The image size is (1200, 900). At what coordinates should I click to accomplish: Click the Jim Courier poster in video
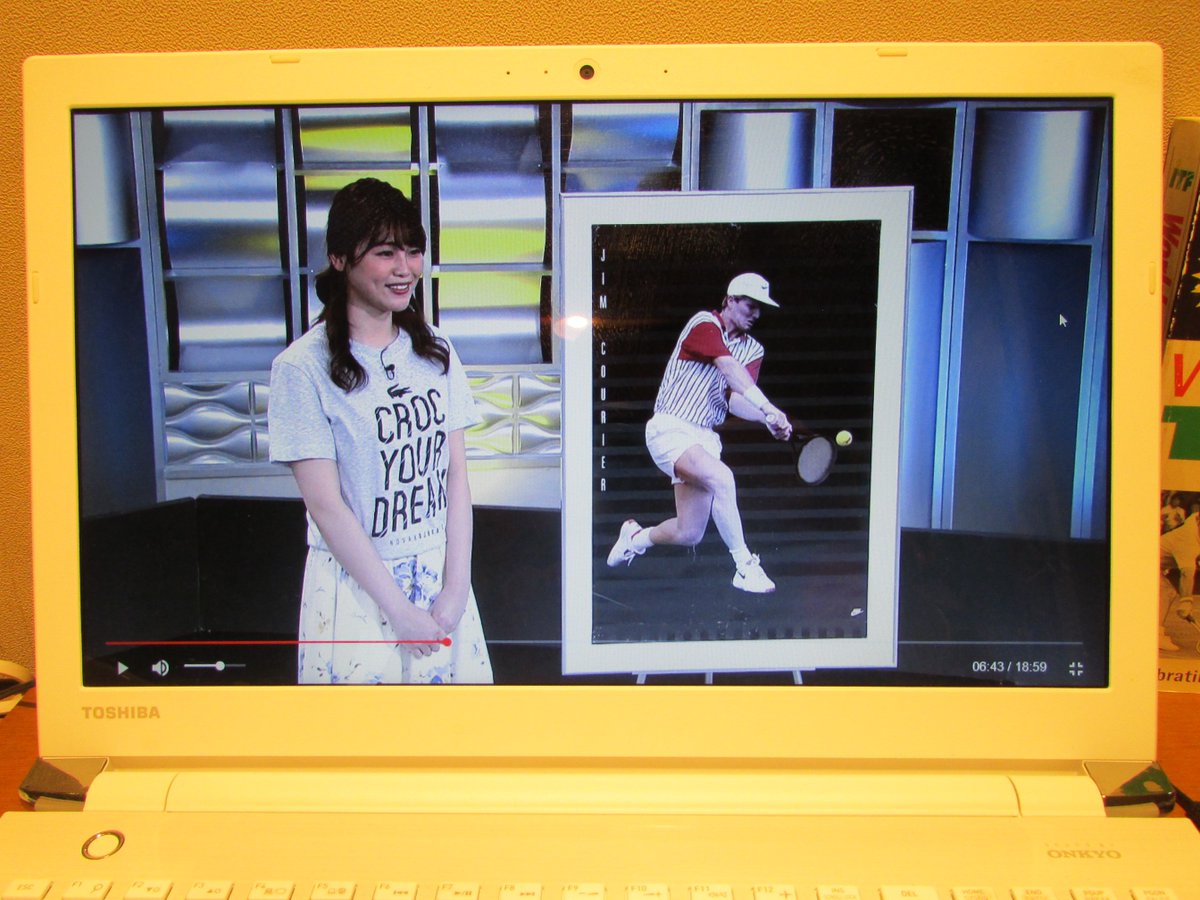[x=736, y=430]
